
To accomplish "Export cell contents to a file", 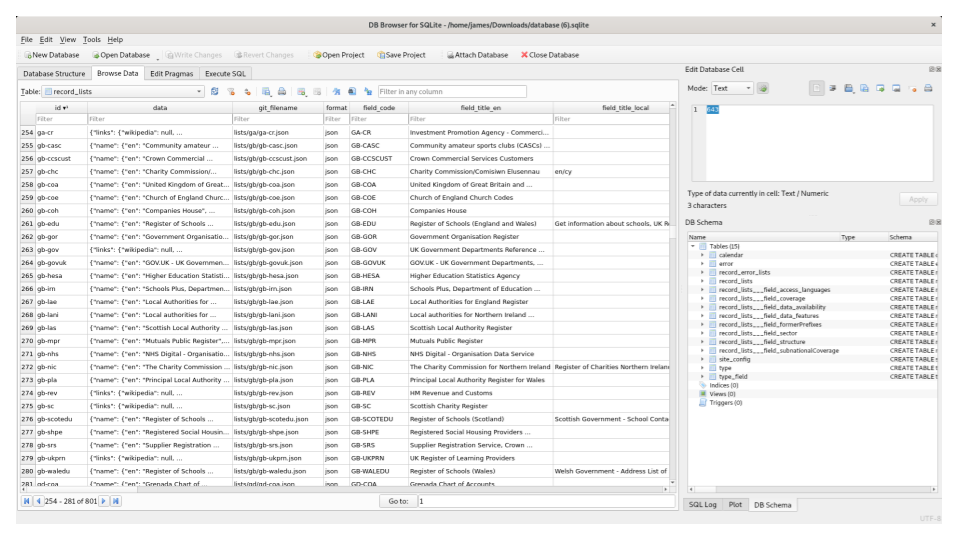I will (x=864, y=88).
